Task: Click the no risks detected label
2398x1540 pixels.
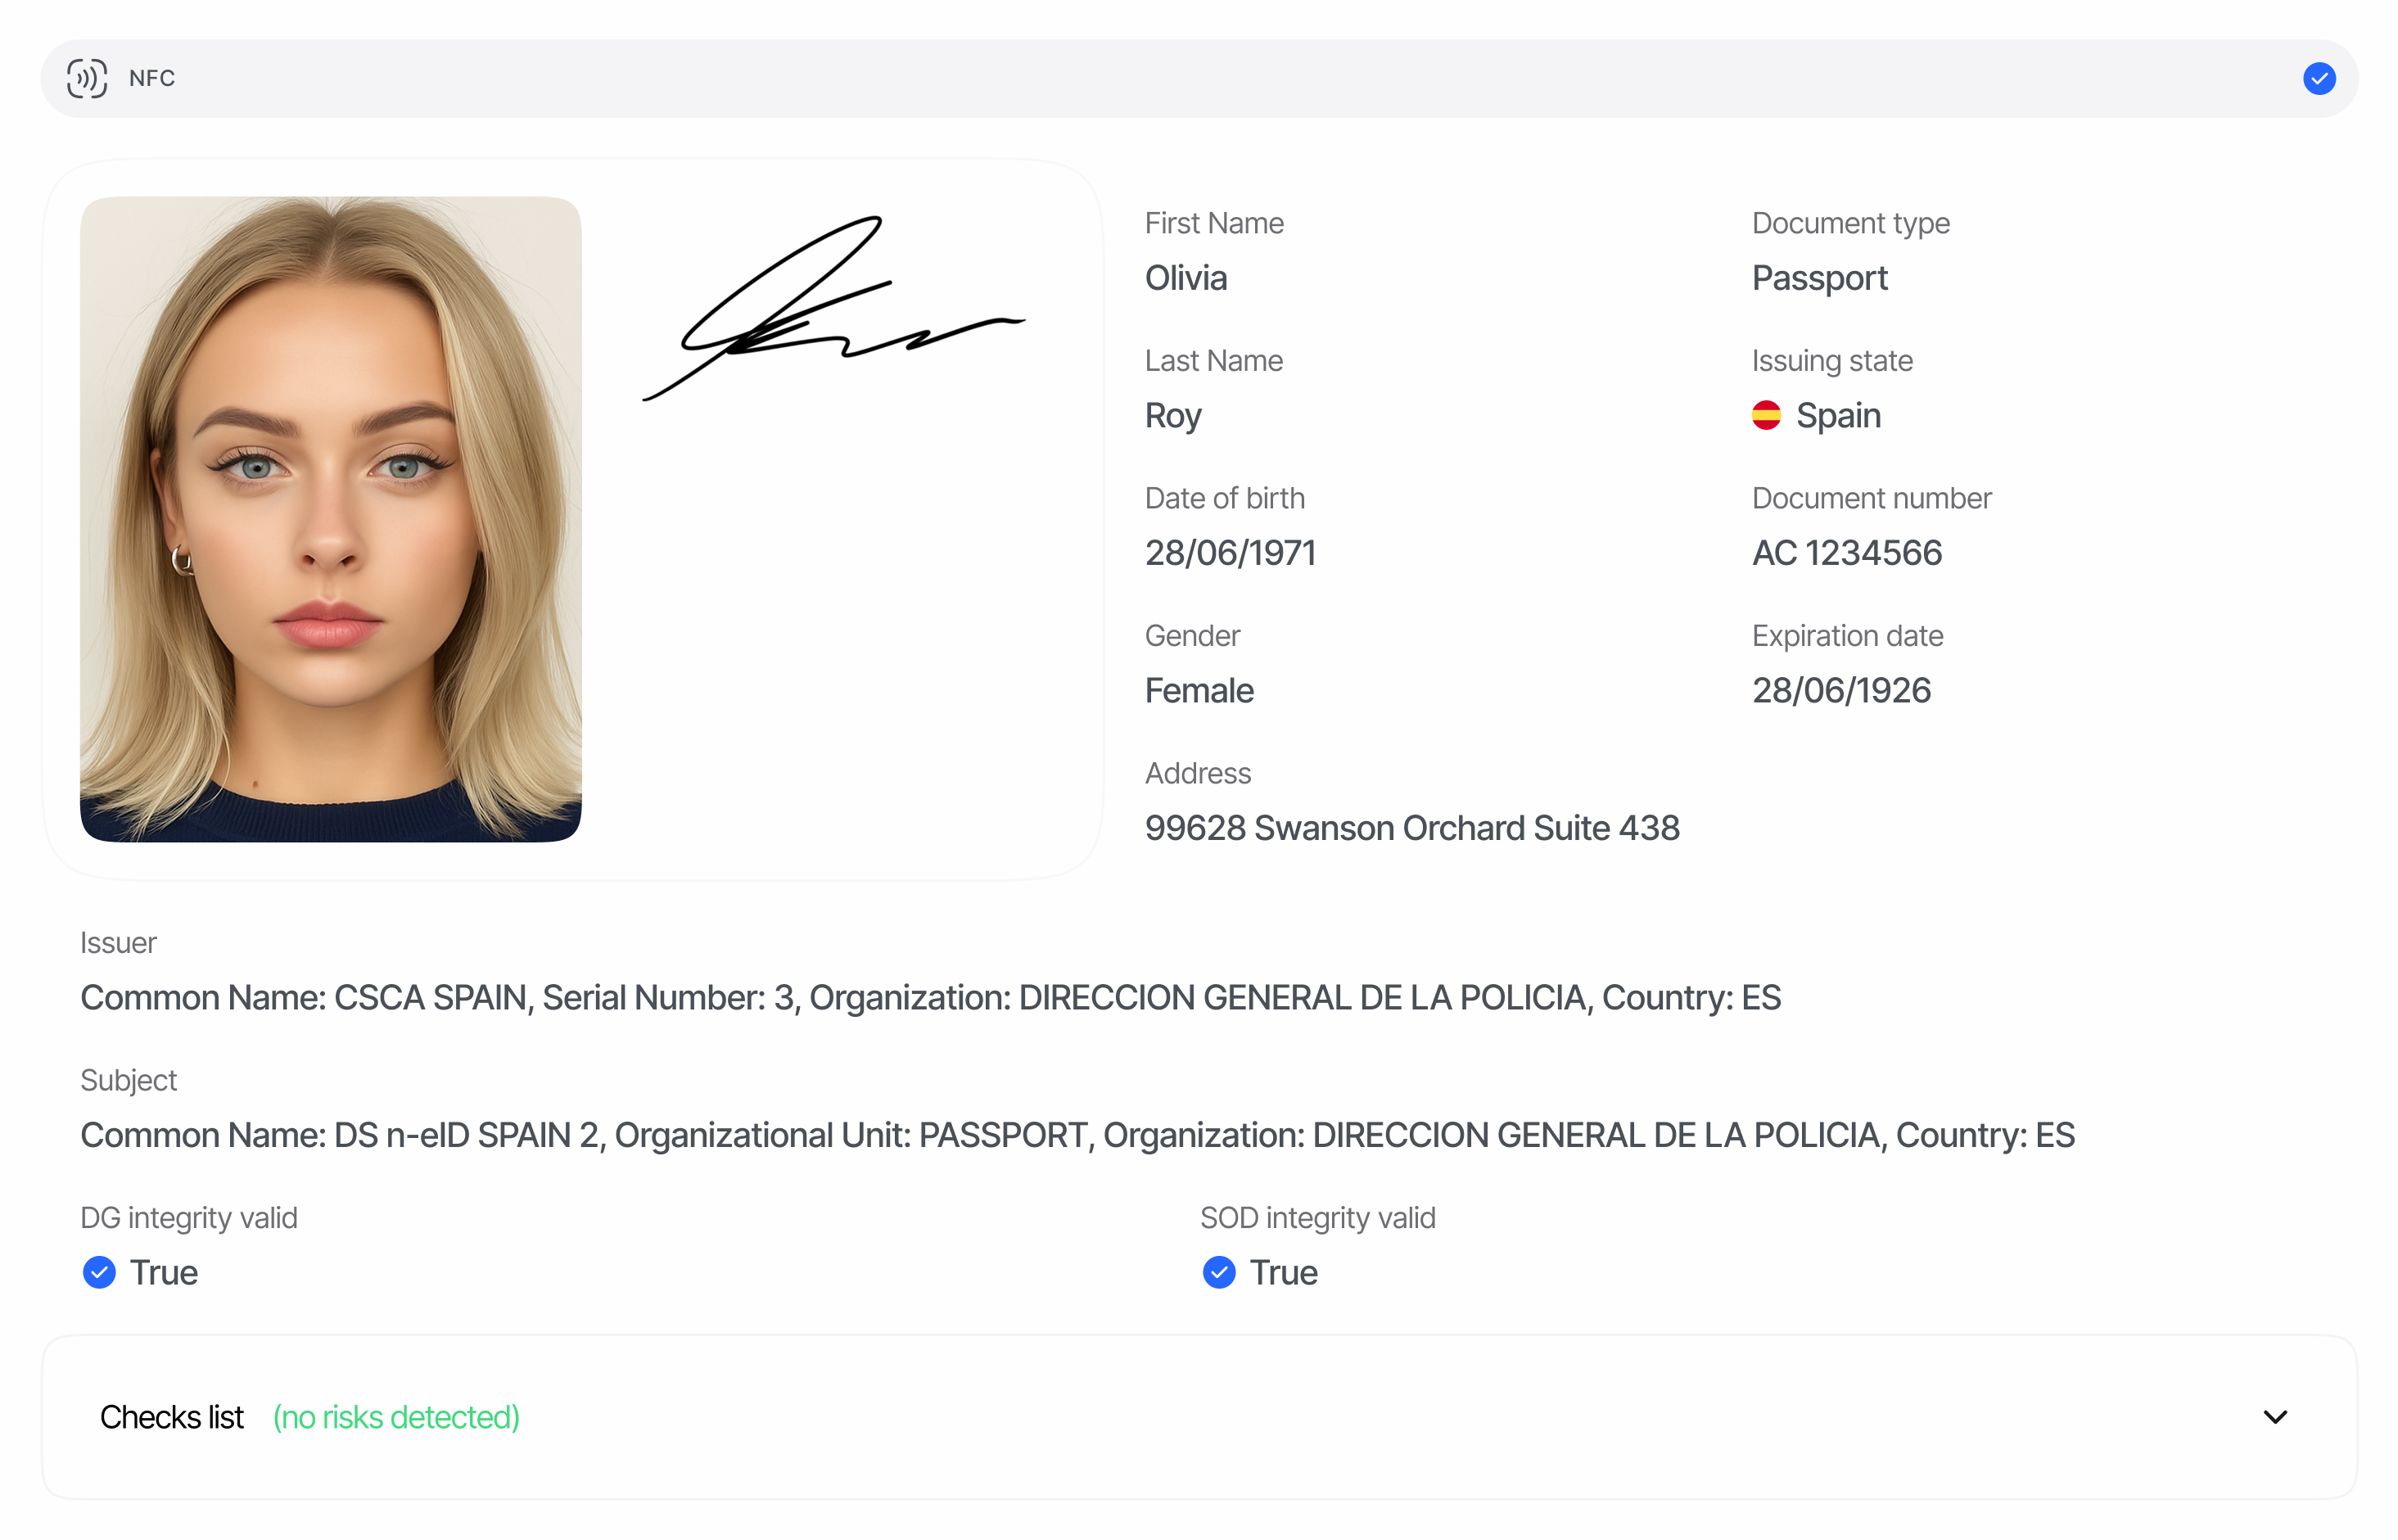Action: 396,1417
